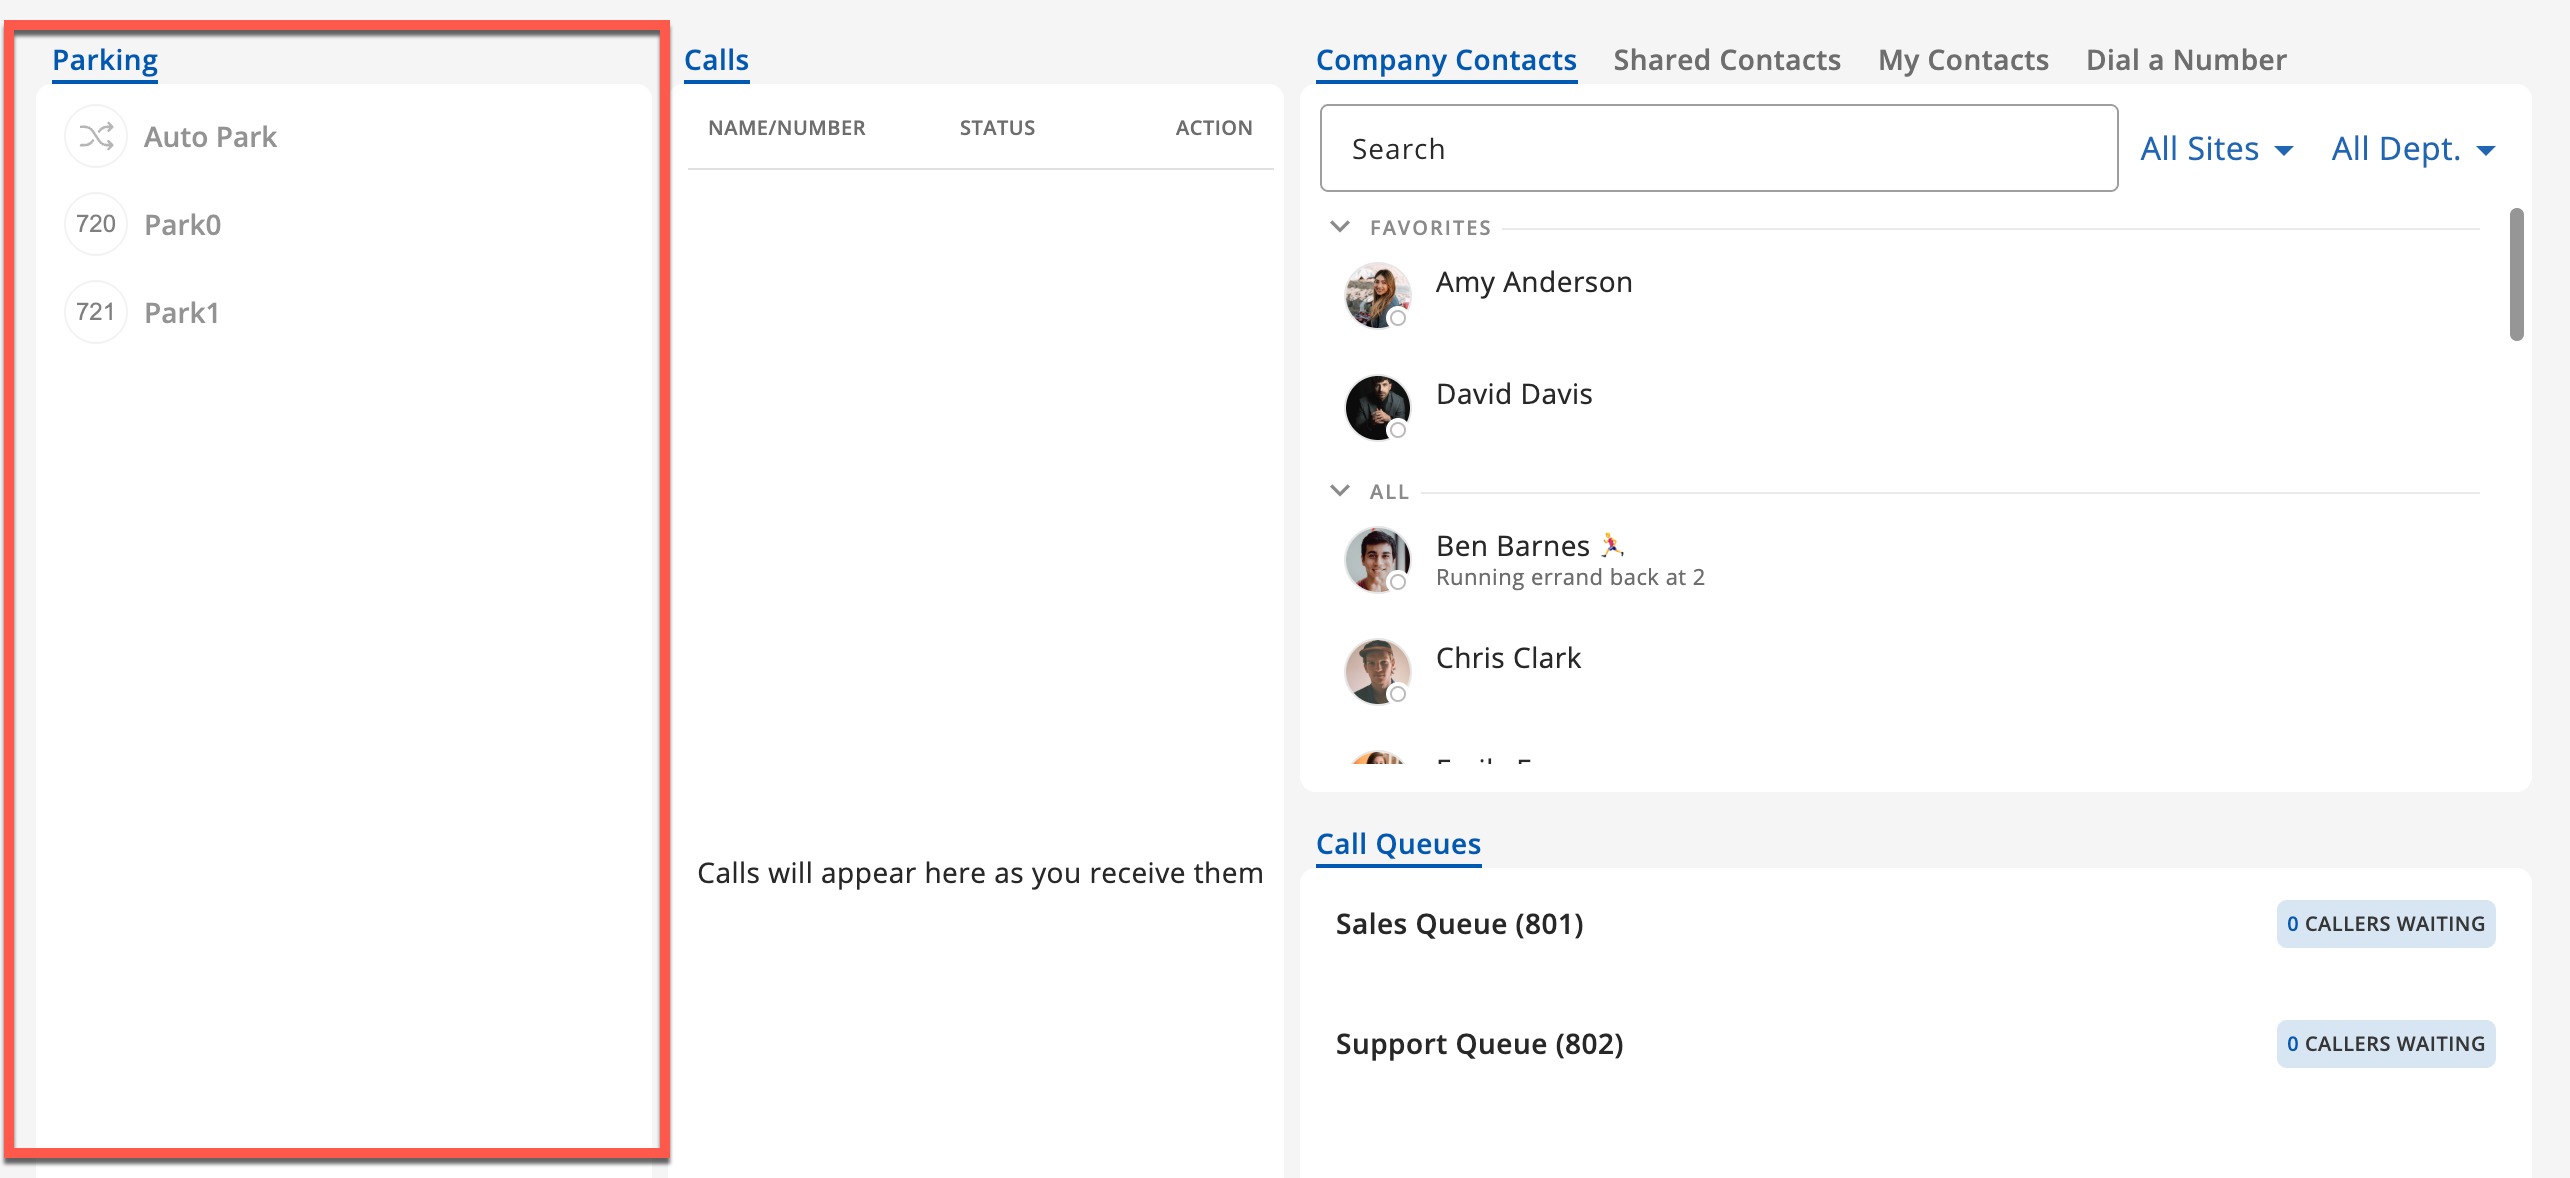Click the contacts list scrollbar
The height and width of the screenshot is (1178, 2570).
click(x=2516, y=275)
